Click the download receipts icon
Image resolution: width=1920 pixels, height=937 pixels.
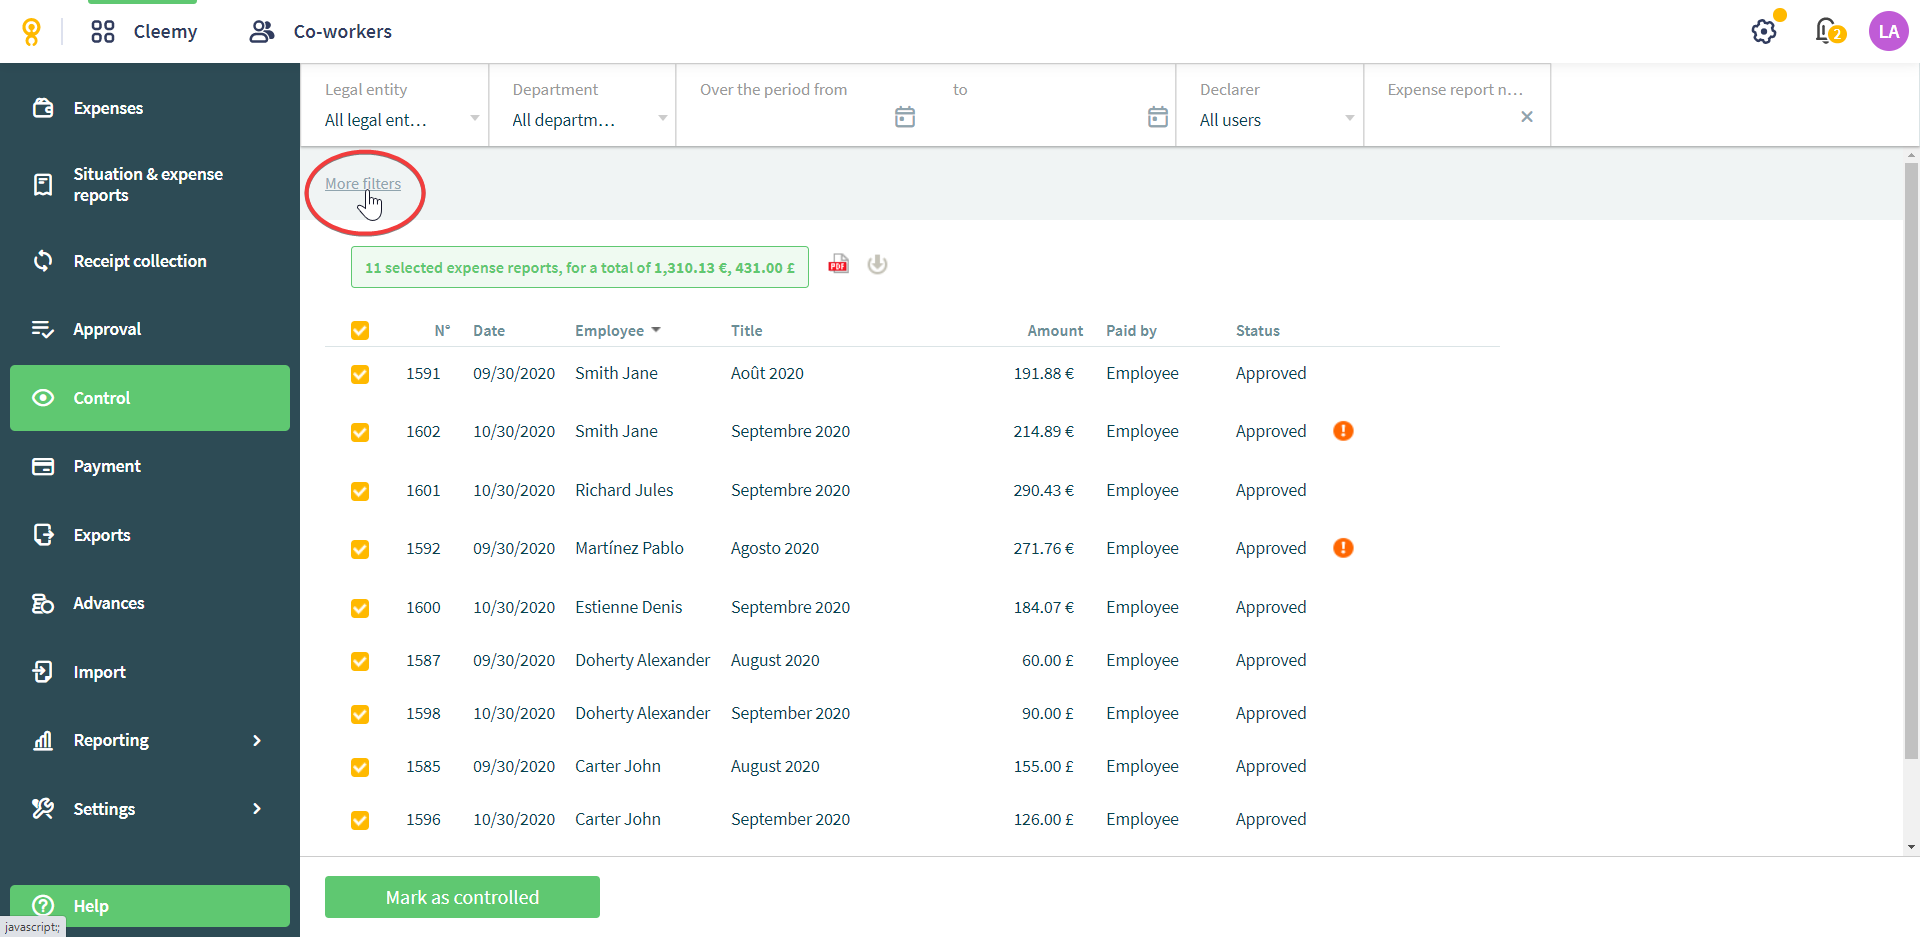pos(877,264)
